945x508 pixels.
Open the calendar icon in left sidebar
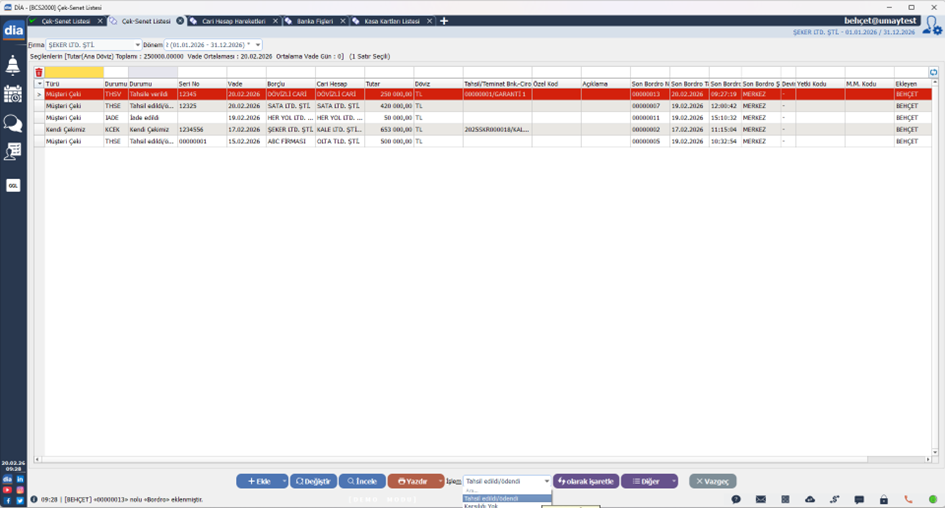[13, 94]
